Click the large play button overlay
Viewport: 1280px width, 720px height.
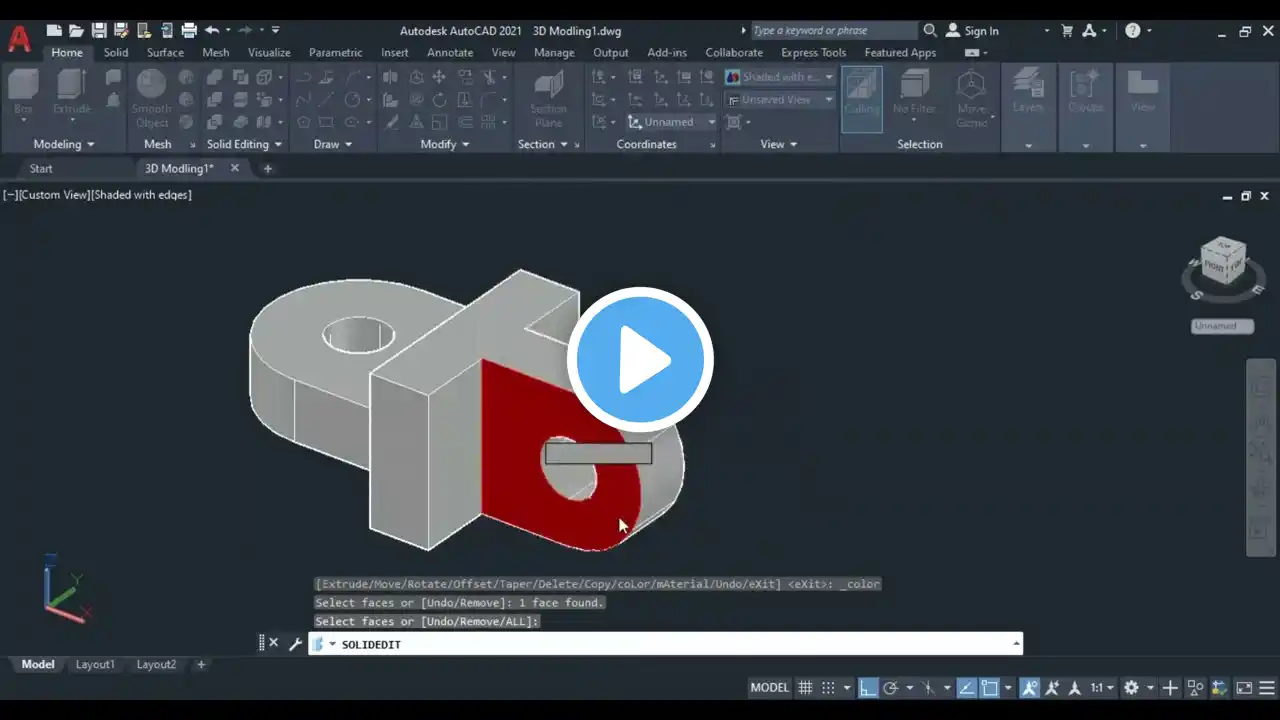pos(640,360)
